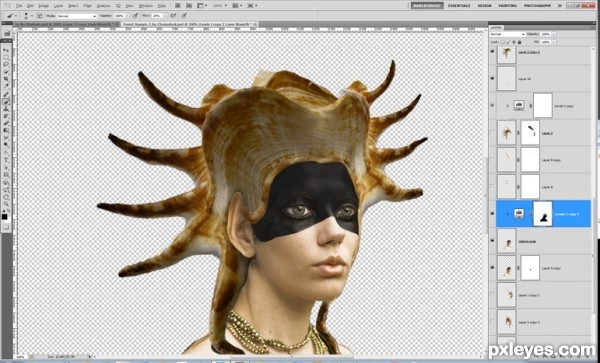The height and width of the screenshot is (363, 600).
Task: Hide the selected Levels 1 copy layer
Action: pyautogui.click(x=492, y=214)
